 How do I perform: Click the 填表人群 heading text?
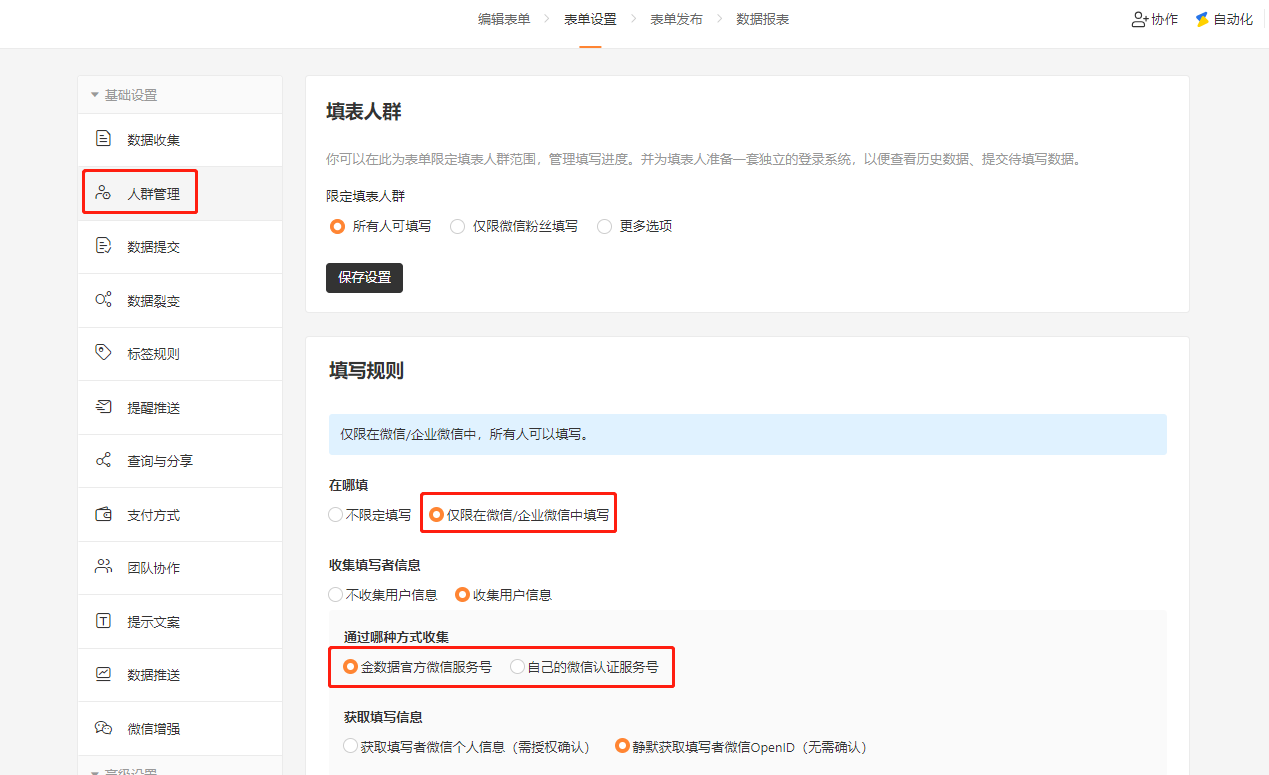[x=363, y=111]
